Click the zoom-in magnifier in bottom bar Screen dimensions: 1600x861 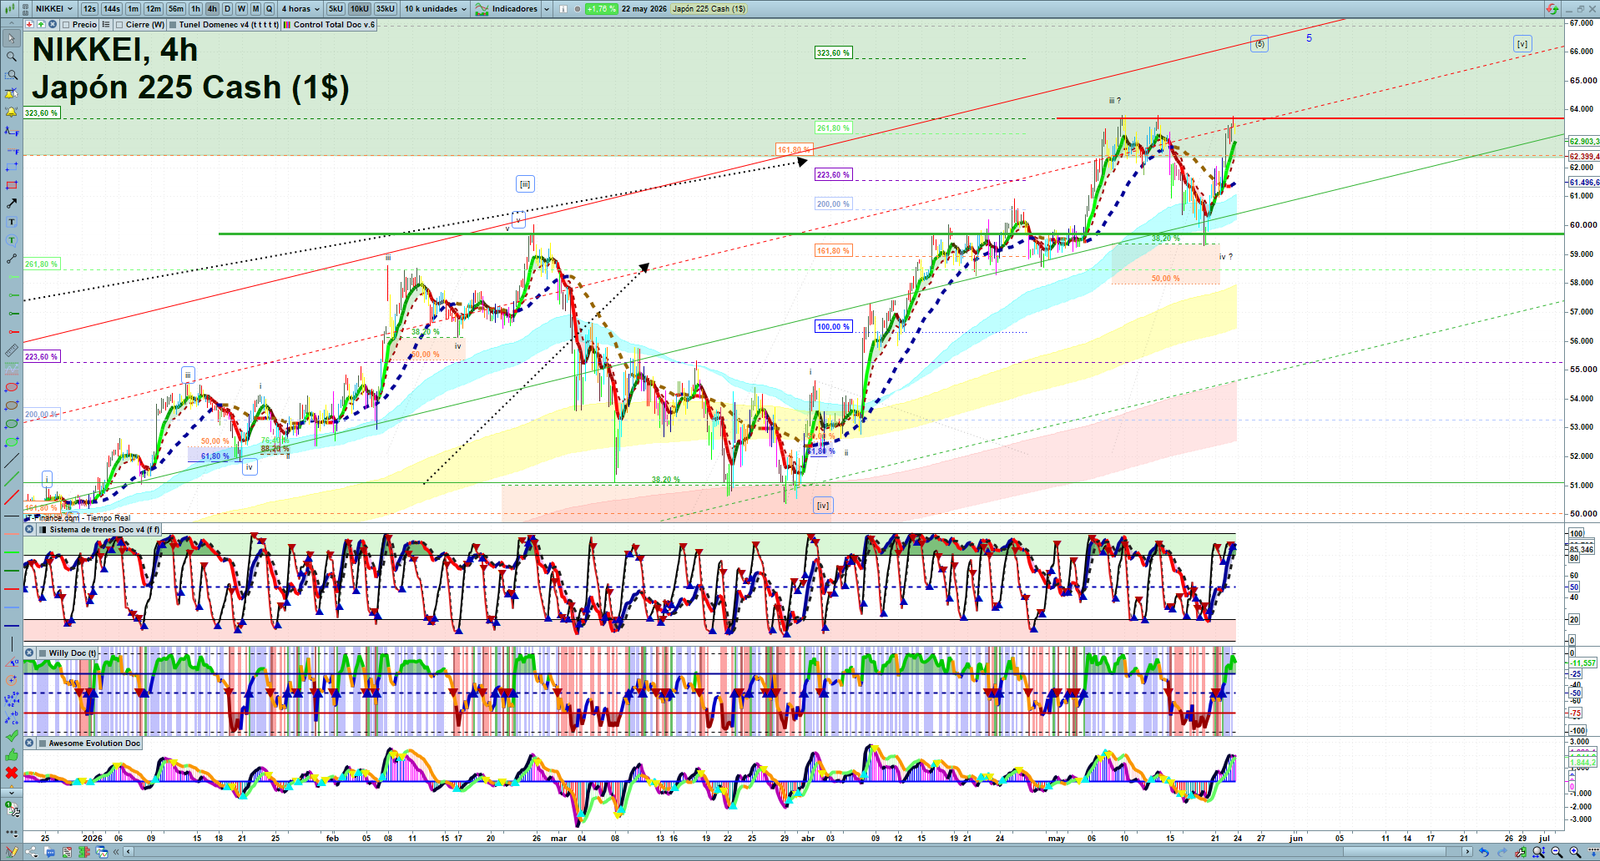1575,852
